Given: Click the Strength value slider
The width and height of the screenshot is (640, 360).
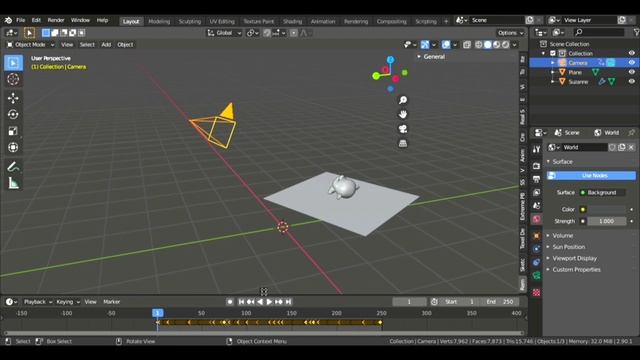Looking at the screenshot, I should click(607, 221).
